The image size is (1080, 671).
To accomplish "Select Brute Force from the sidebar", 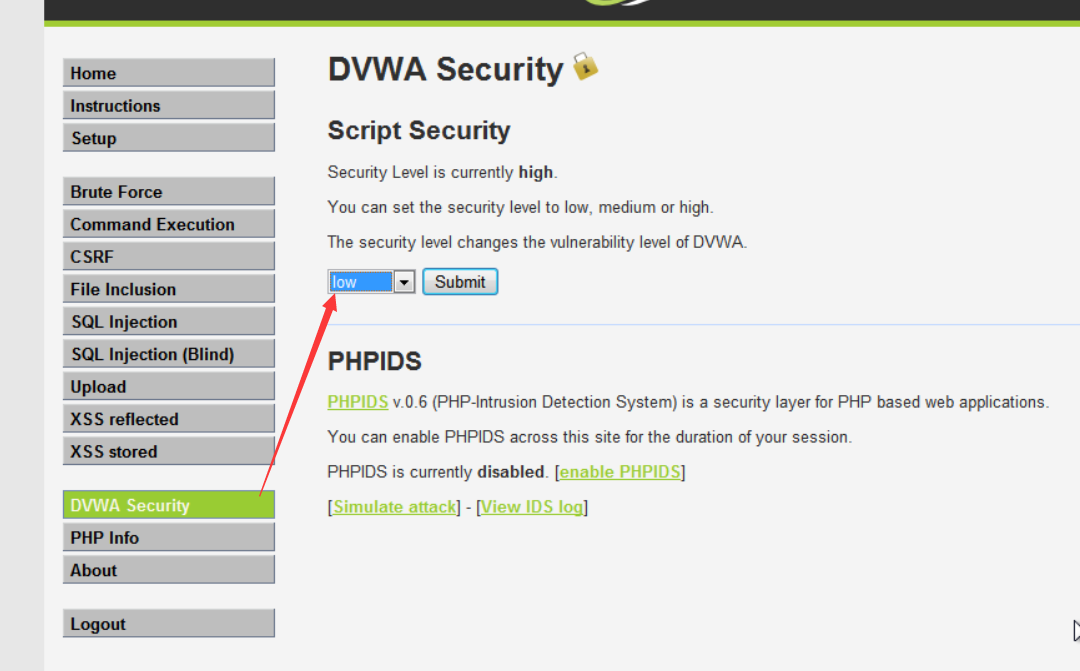I will (168, 192).
